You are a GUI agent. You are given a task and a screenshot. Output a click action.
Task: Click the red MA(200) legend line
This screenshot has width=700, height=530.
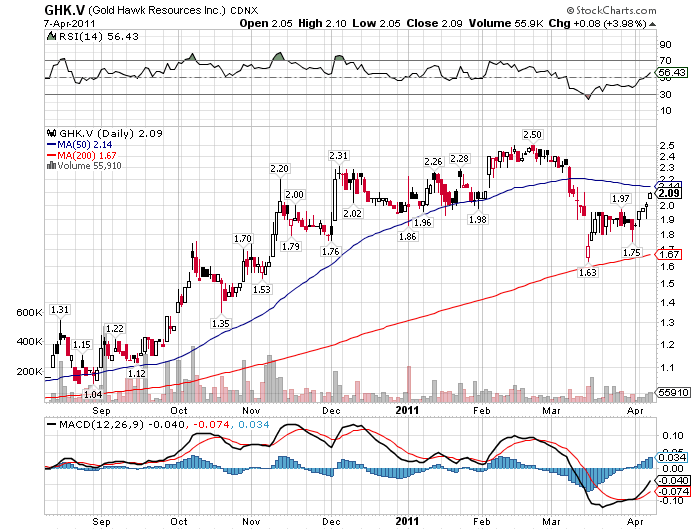(51, 155)
